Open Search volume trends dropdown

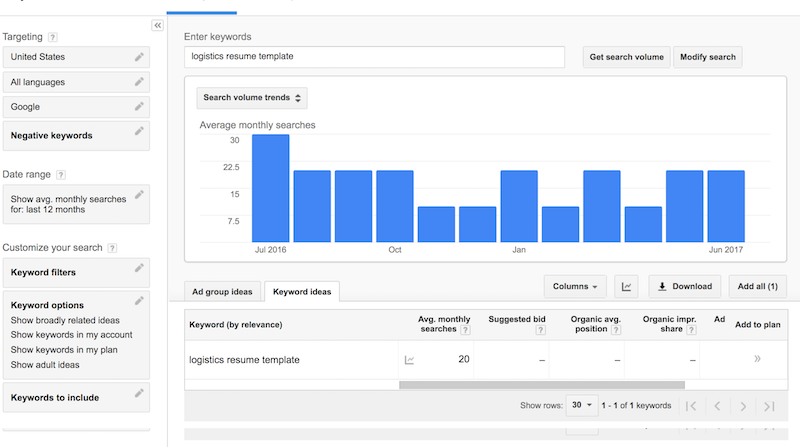tap(252, 98)
